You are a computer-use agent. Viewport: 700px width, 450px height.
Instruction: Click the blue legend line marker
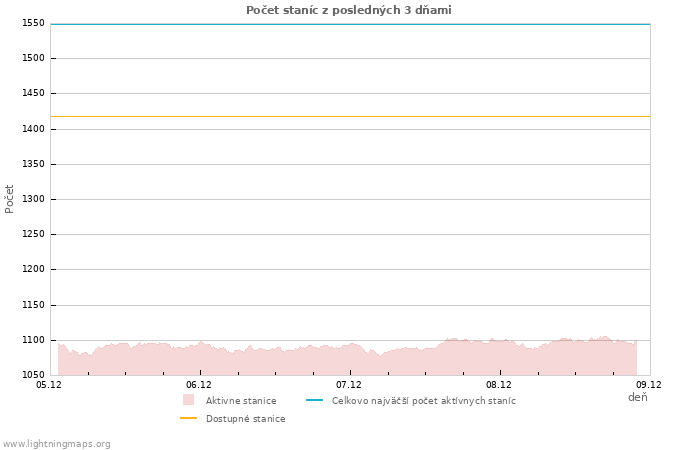pyautogui.click(x=314, y=400)
